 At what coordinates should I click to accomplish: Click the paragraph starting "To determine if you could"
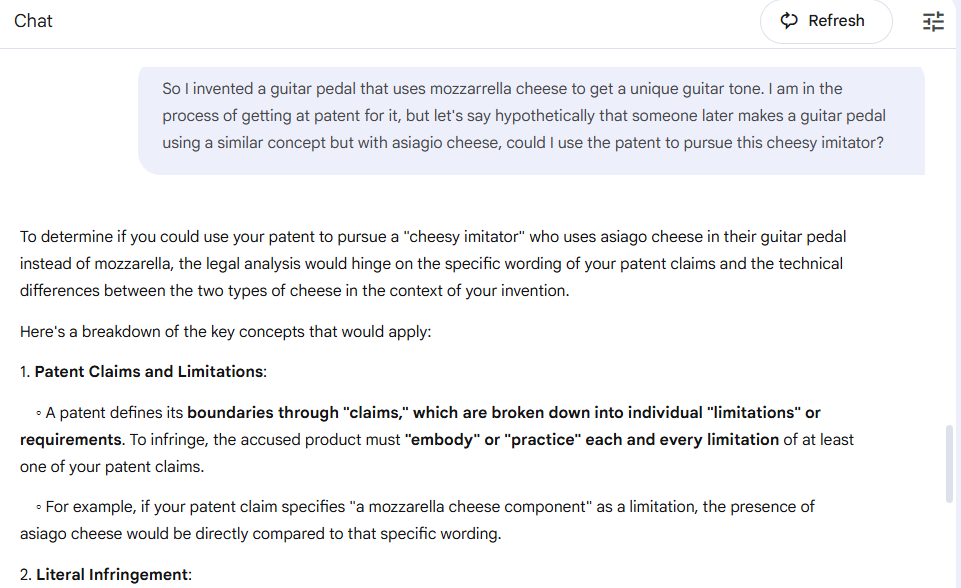coord(433,264)
